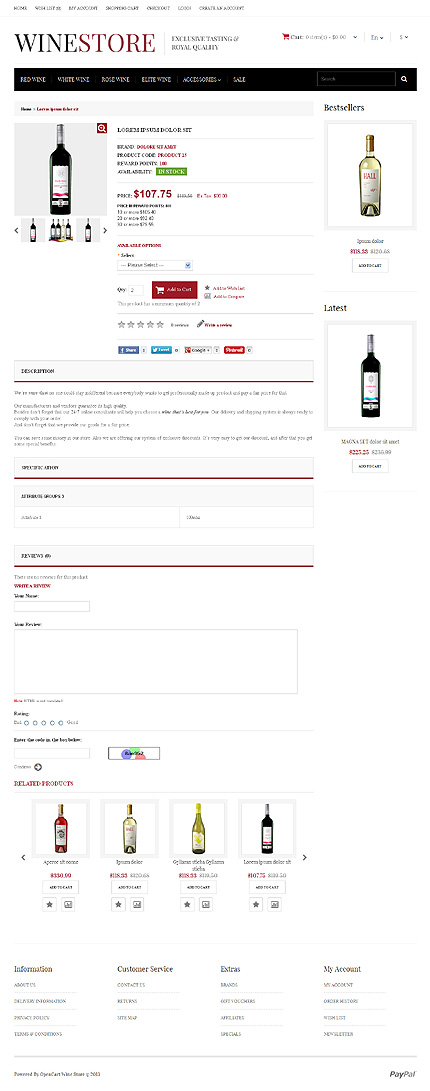The height and width of the screenshot is (1091, 430).
Task: Click wishlist star under Aperos sit cosme
Action: 50,905
